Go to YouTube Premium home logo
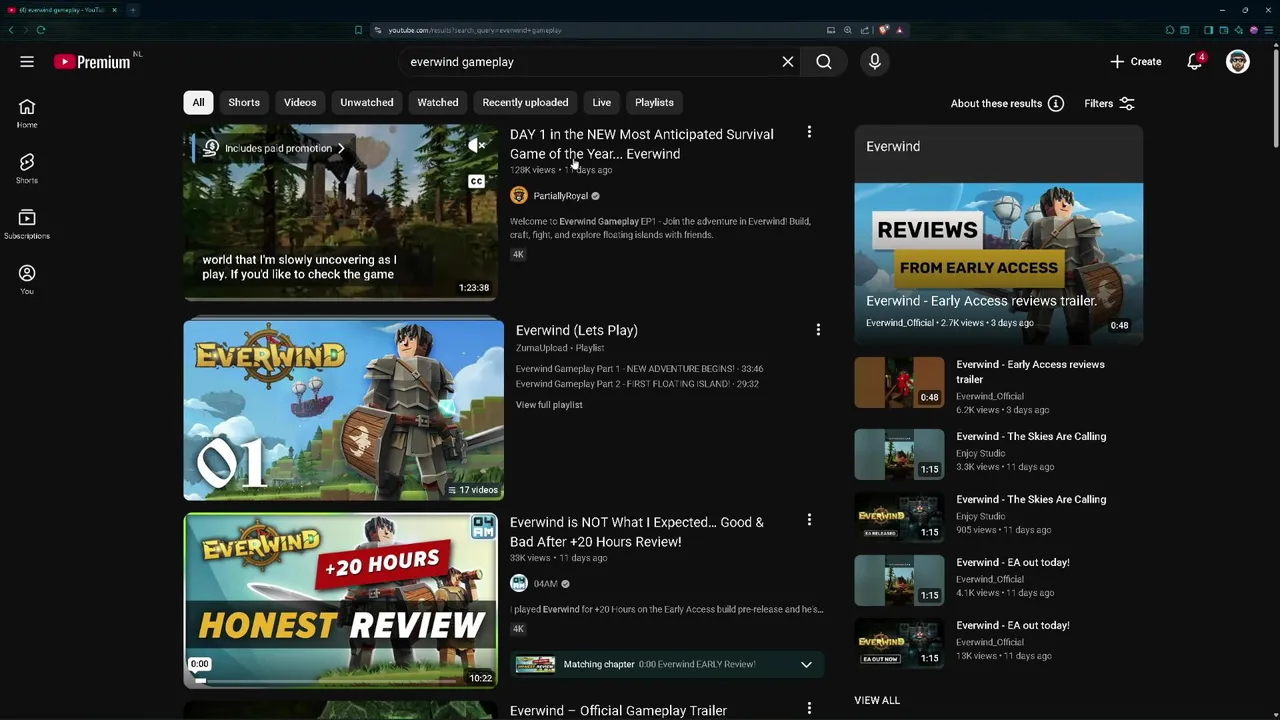 [x=93, y=62]
